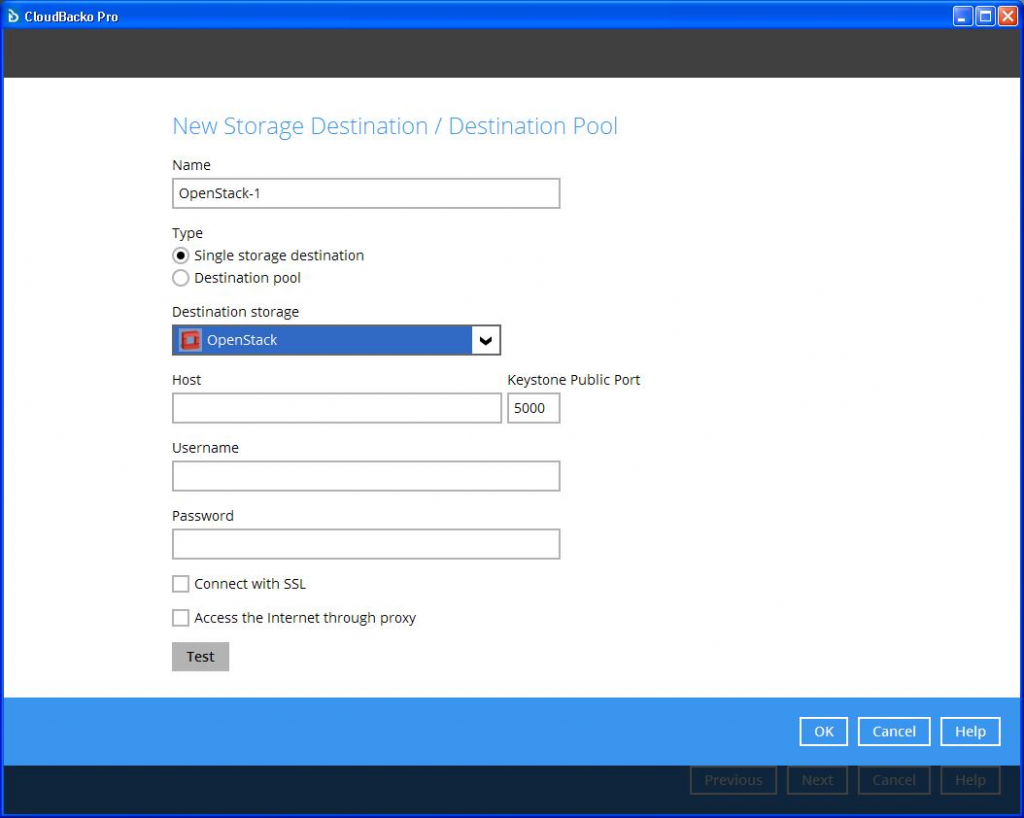Click the dimmed Cancel button in dark bar
The image size is (1024, 818).
[x=894, y=780]
